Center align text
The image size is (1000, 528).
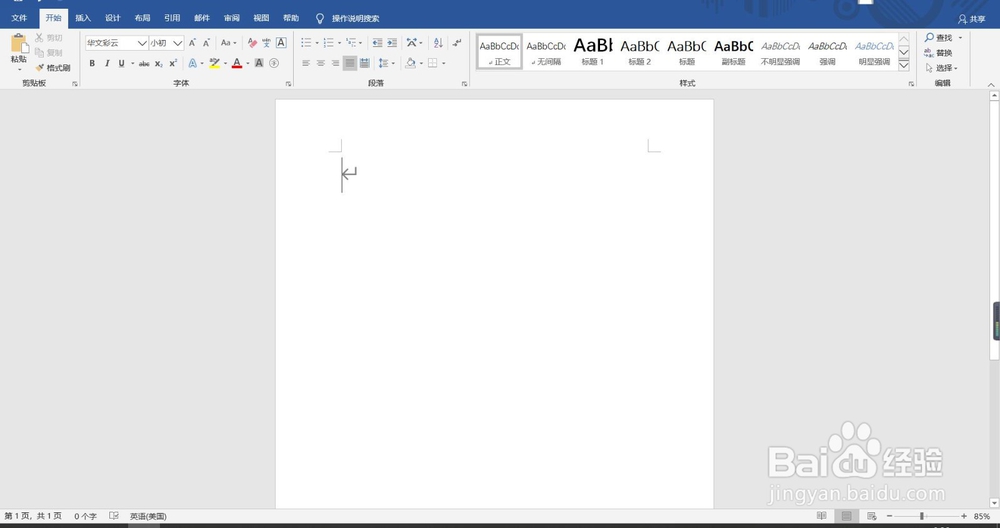321,63
